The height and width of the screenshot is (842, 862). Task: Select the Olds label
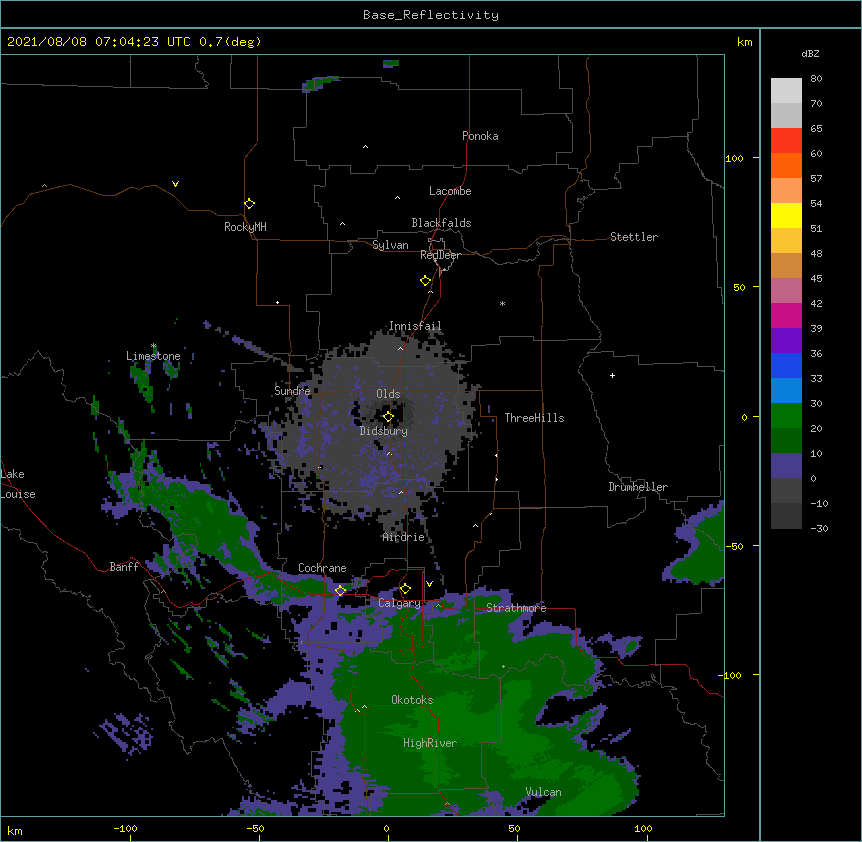(388, 394)
